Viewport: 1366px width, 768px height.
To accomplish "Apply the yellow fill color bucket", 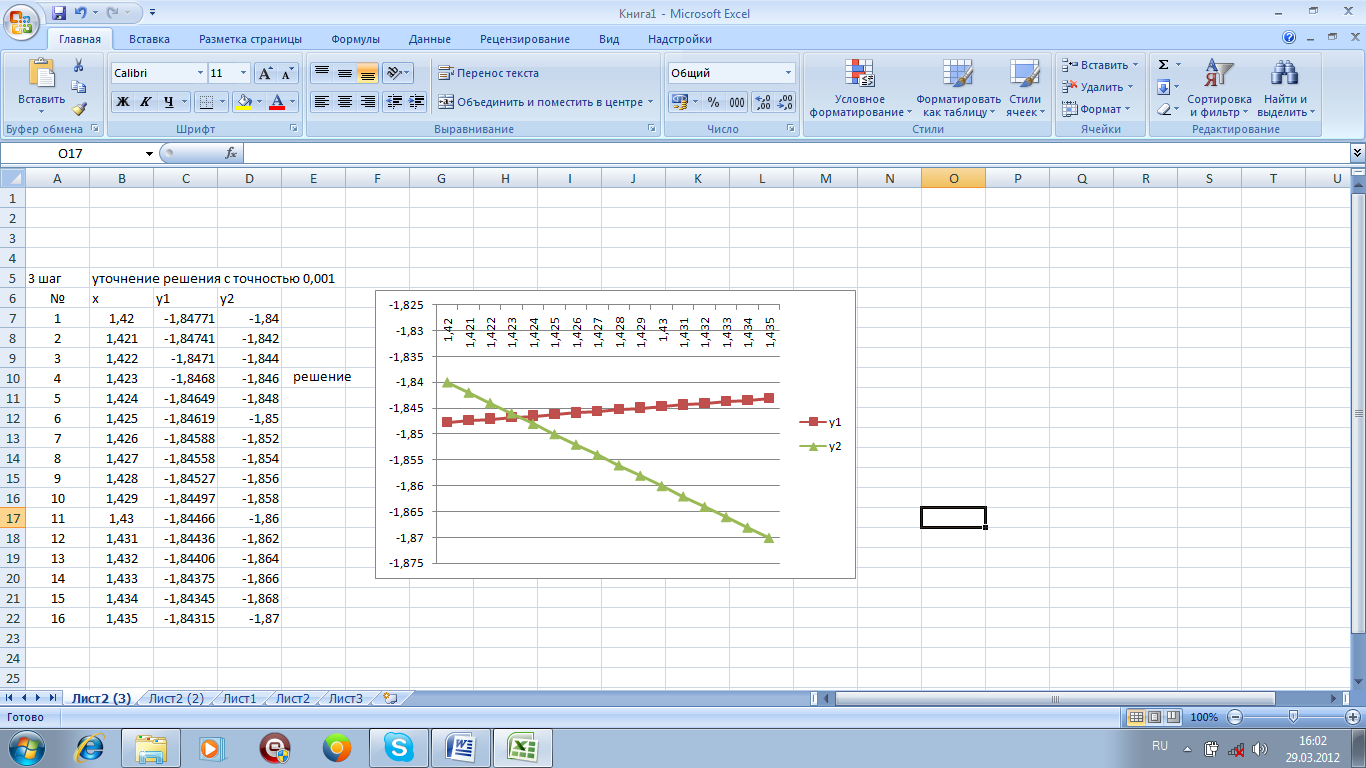I will click(x=243, y=102).
